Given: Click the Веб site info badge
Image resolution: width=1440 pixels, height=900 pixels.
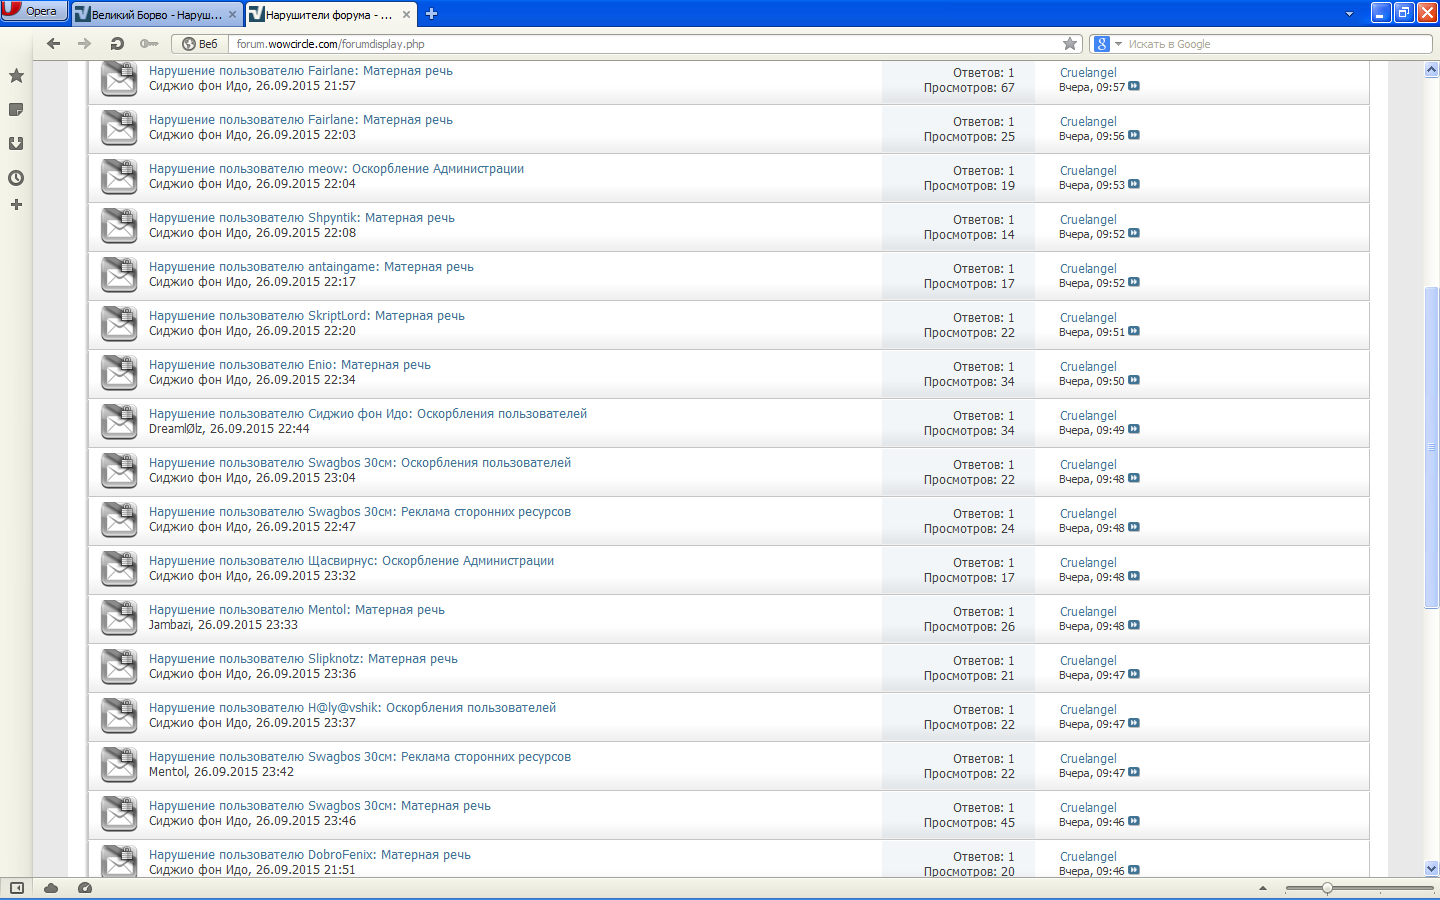Looking at the screenshot, I should 200,44.
